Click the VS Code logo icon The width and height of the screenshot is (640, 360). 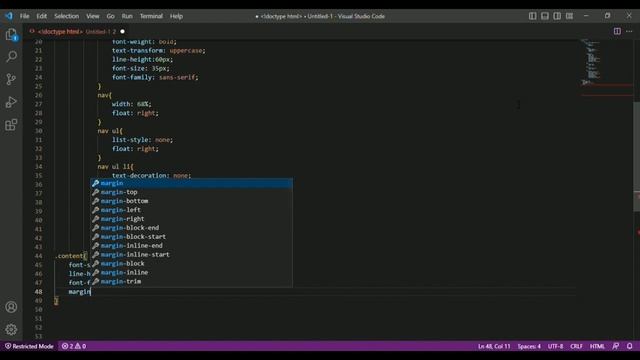click(9, 16)
